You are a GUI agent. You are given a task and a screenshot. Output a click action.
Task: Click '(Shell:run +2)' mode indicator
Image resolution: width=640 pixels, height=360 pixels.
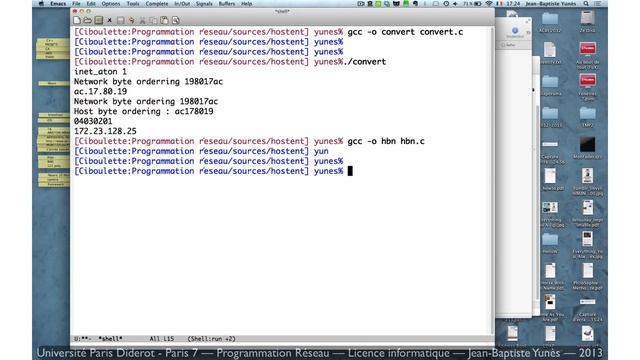pos(211,339)
